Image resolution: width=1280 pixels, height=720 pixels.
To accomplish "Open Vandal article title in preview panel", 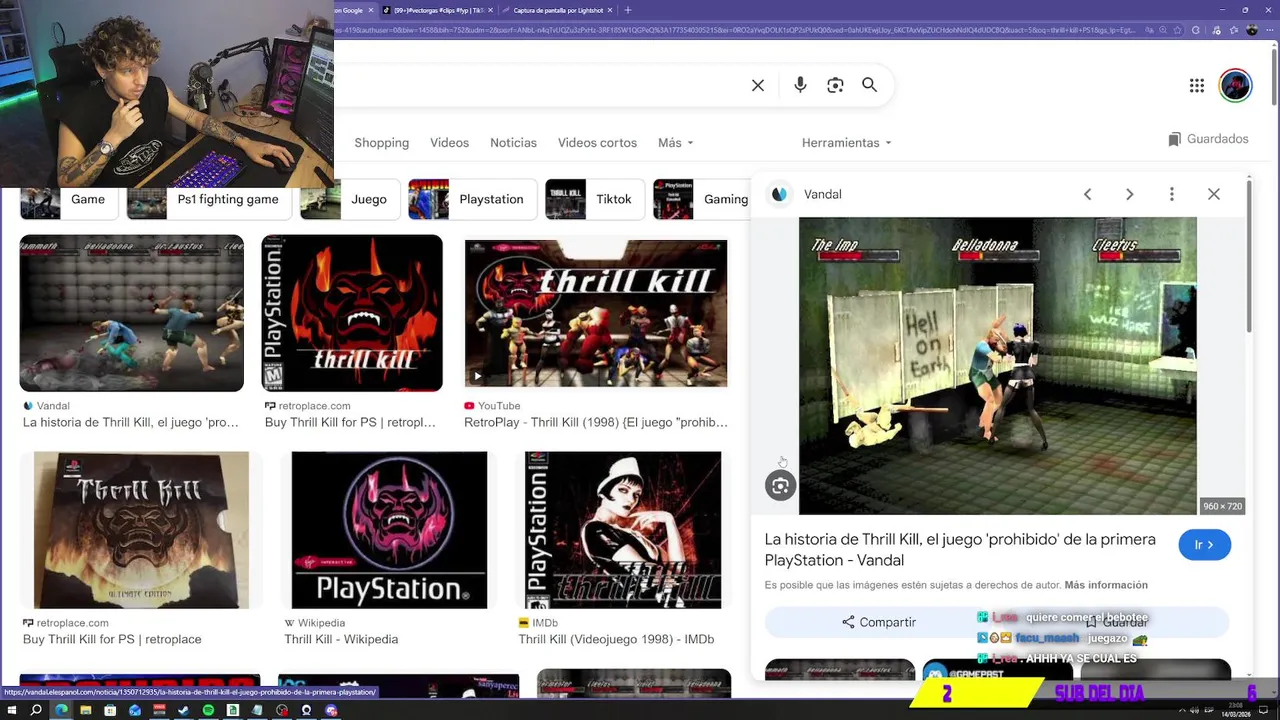I will (960, 550).
